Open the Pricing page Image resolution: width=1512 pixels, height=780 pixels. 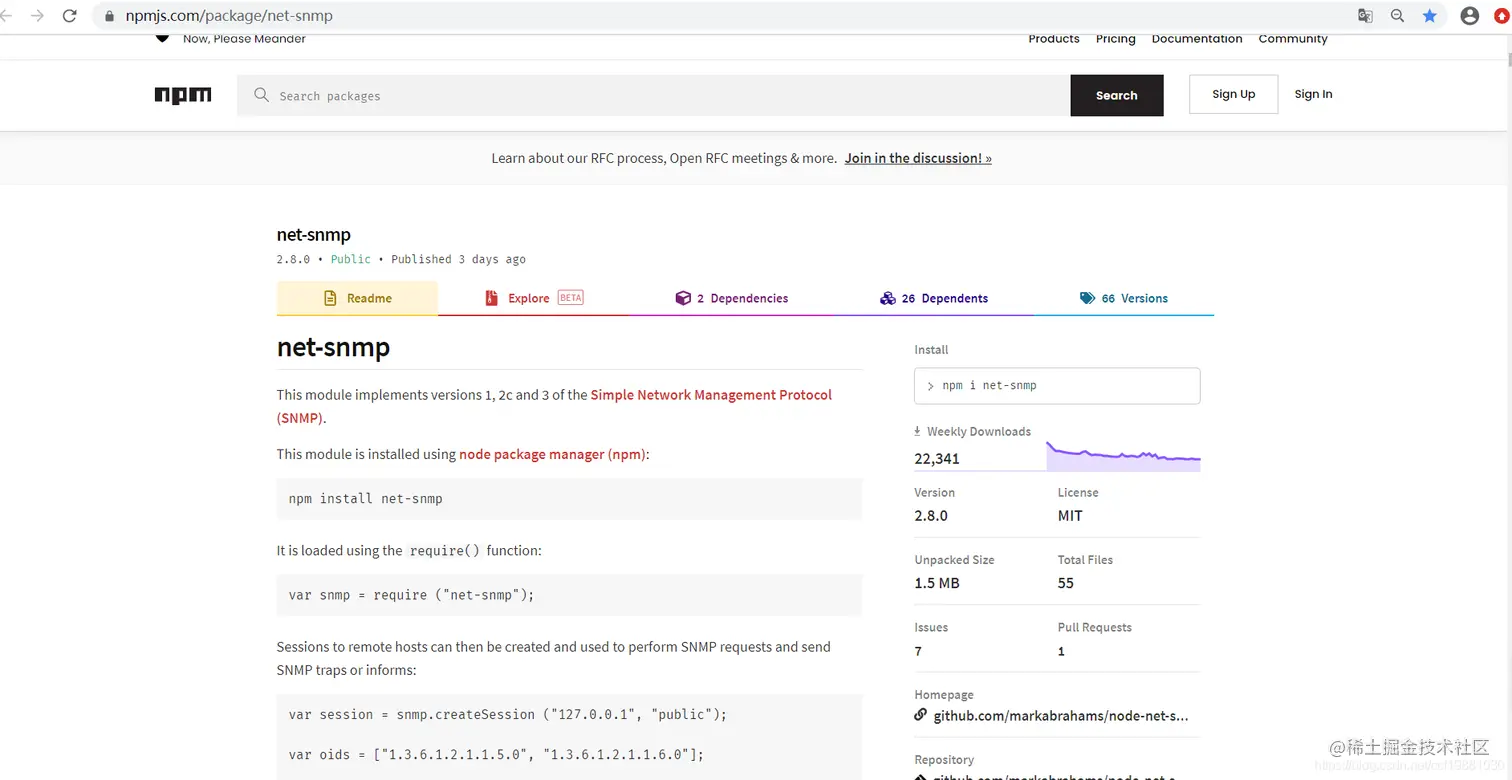click(x=1115, y=39)
